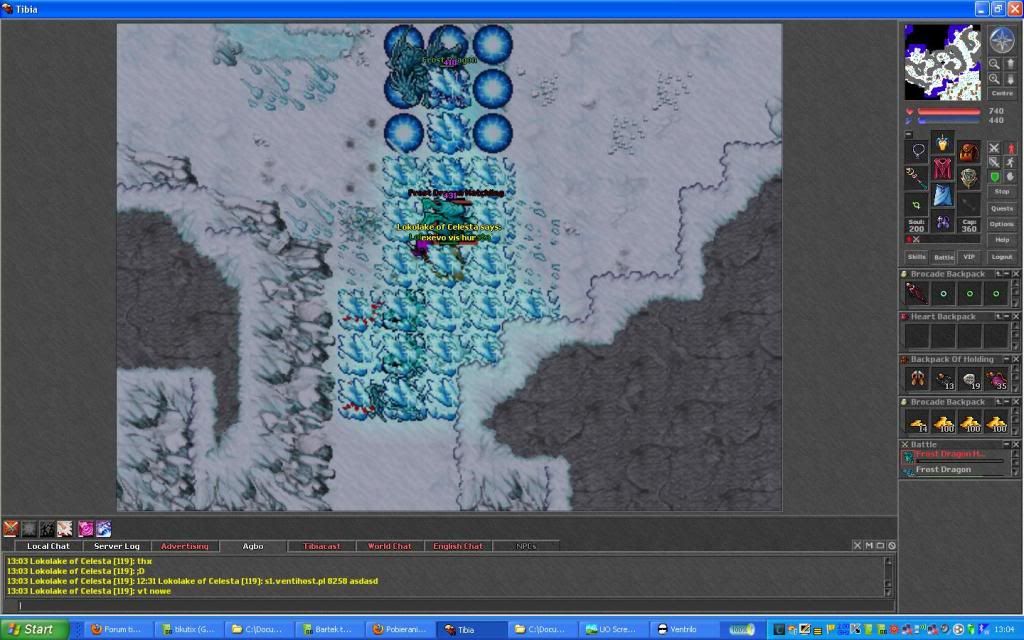Click wand item in first Brocade Backpack
The width and height of the screenshot is (1024, 640).
916,293
